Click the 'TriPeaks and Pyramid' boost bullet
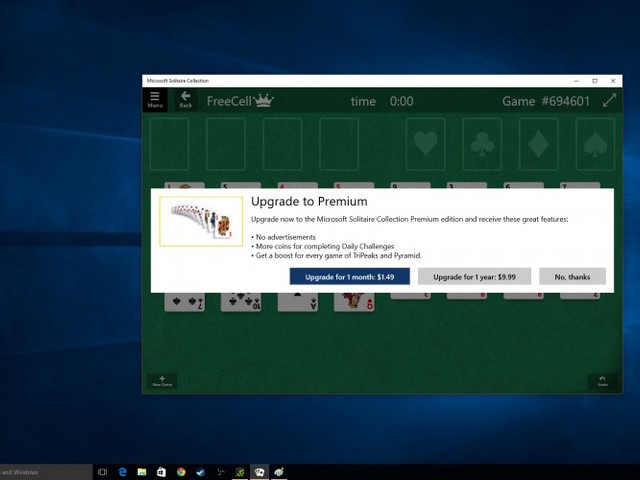Viewport: 640px width, 480px height. coord(338,256)
